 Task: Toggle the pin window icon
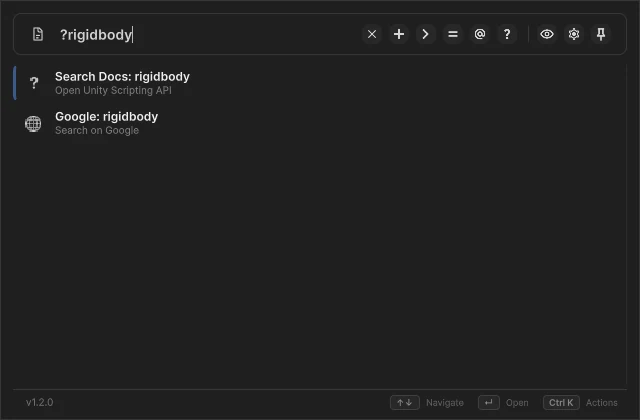coord(601,34)
